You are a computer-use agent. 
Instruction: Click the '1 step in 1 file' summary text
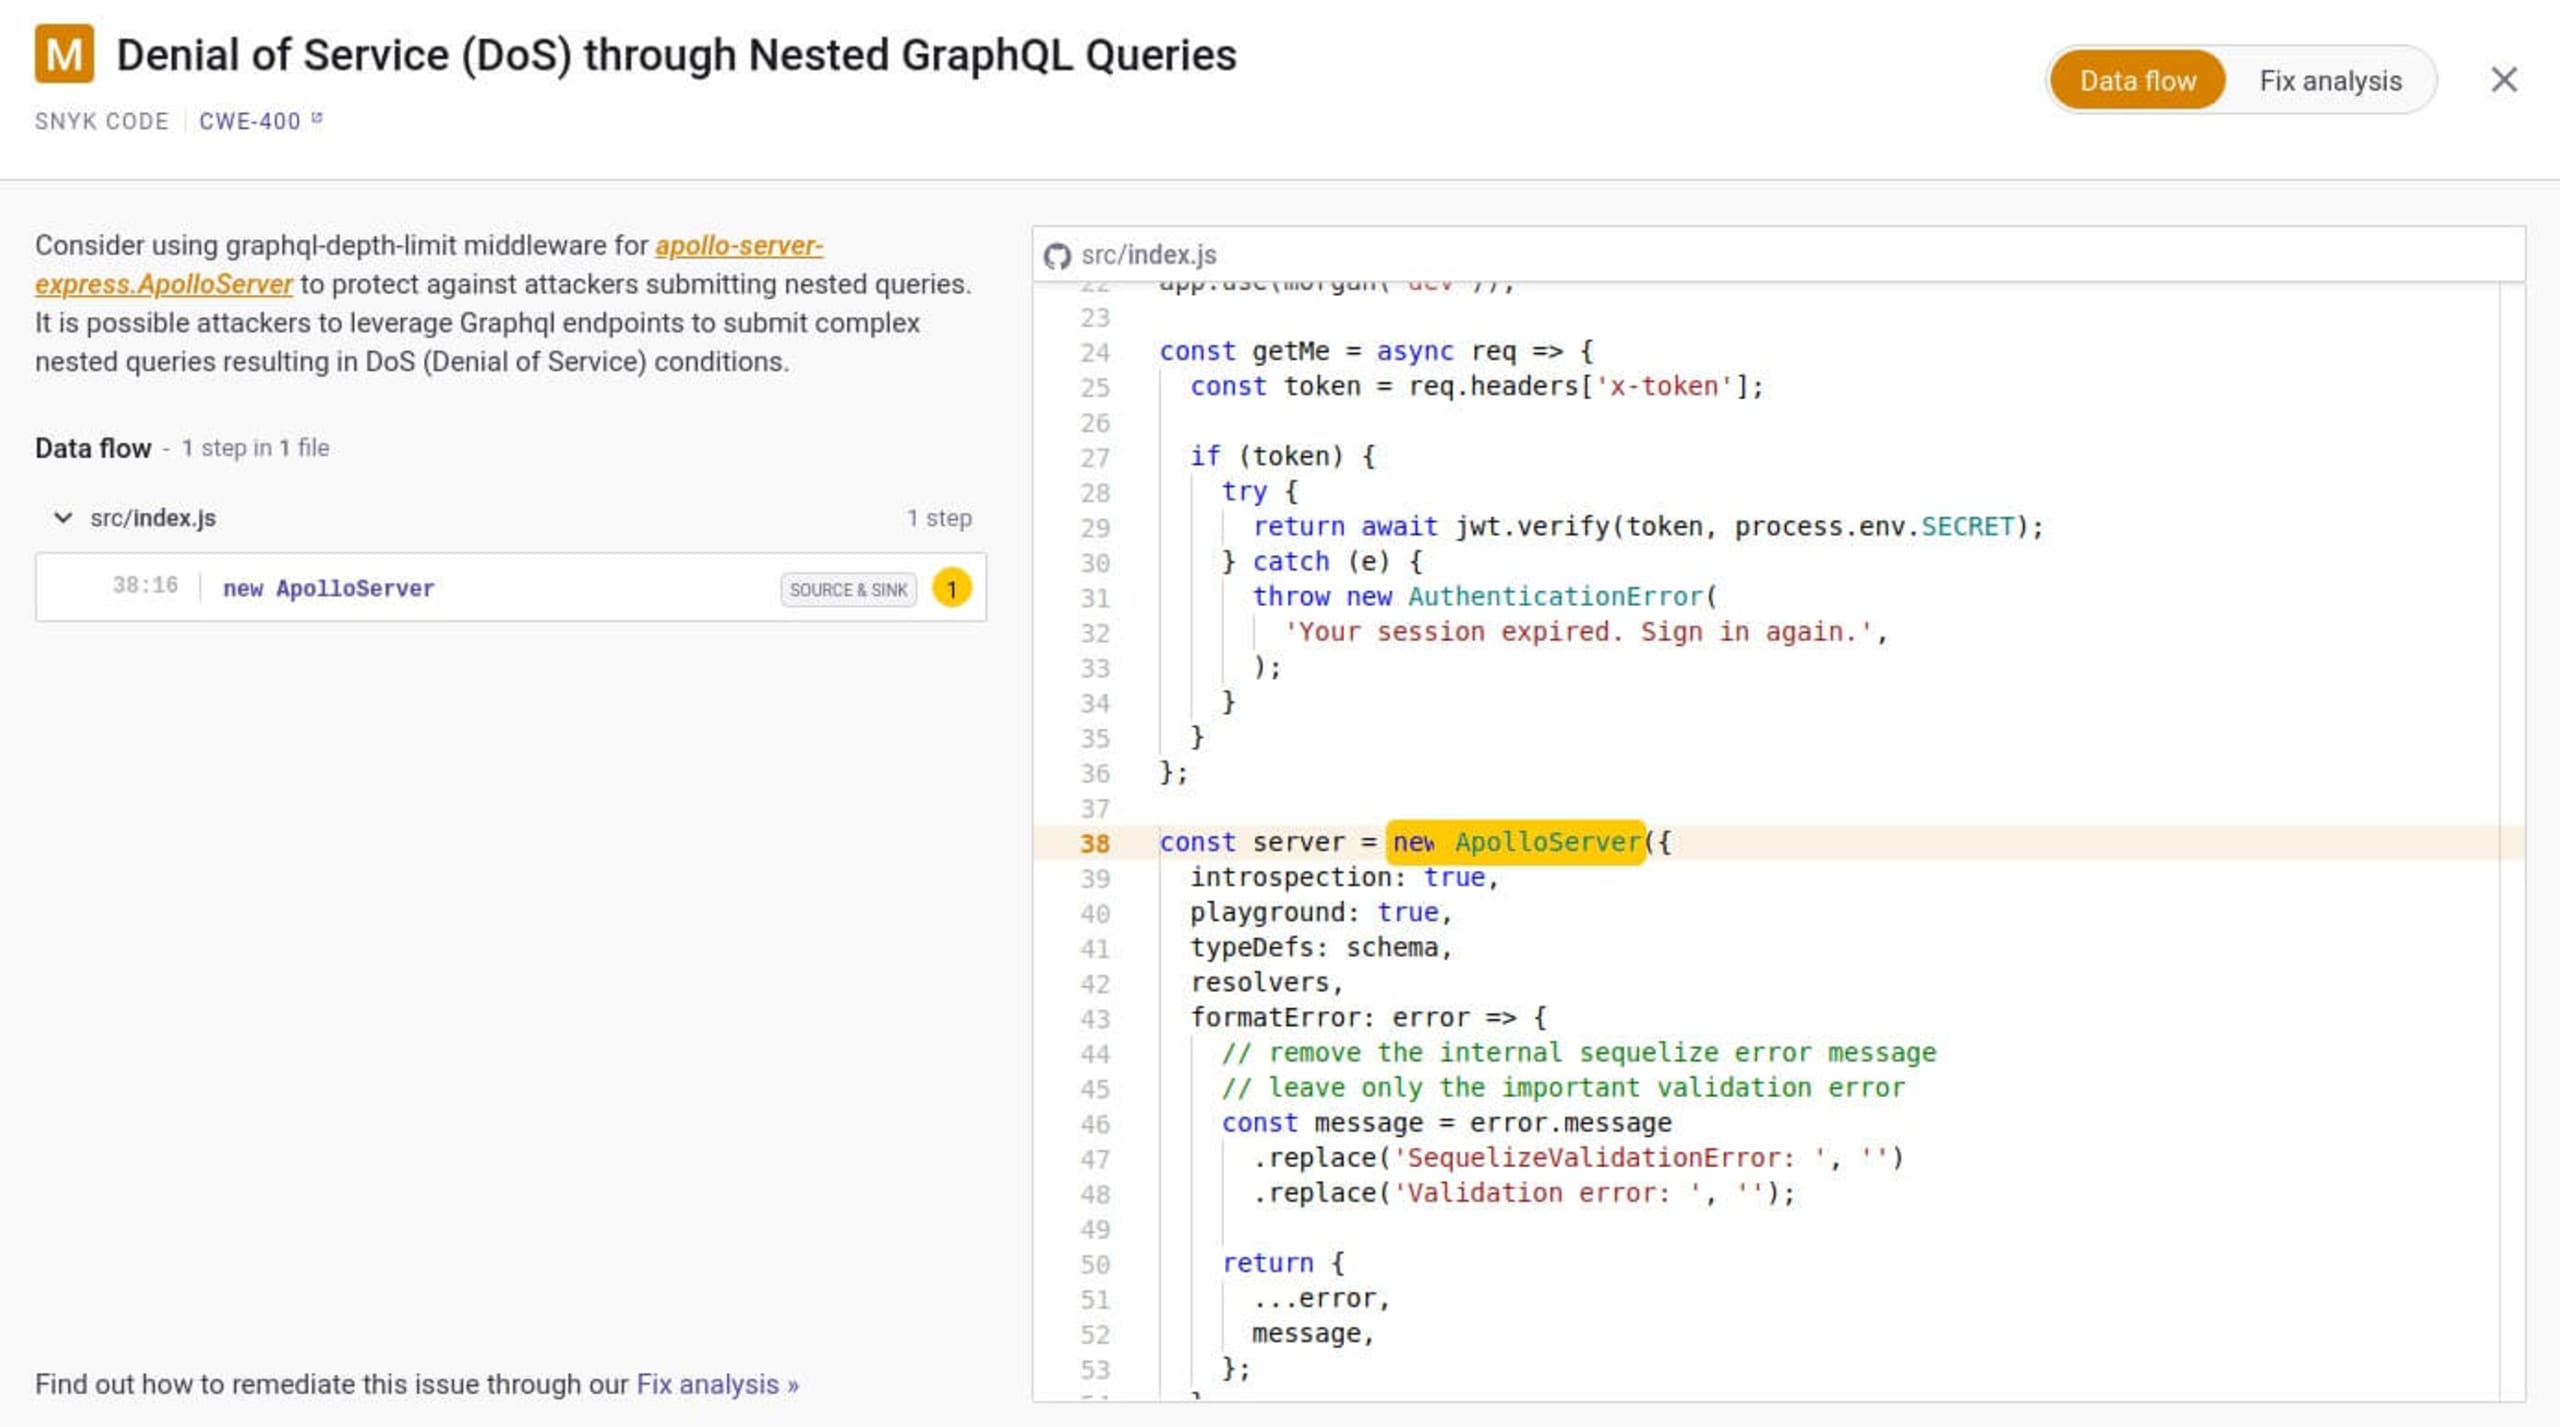point(255,448)
